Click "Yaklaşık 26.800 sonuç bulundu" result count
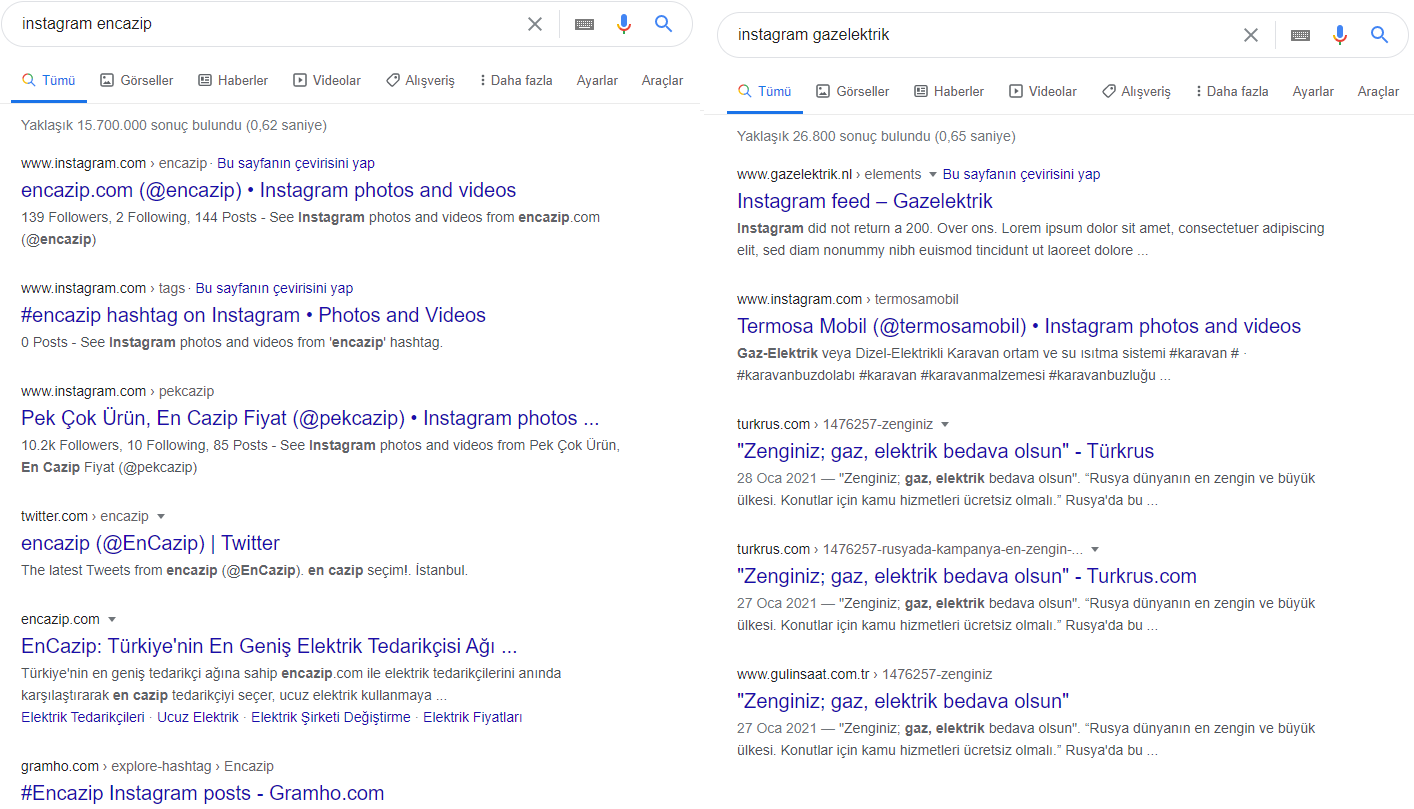Image resolution: width=1414 pixels, height=809 pixels. [x=876, y=136]
